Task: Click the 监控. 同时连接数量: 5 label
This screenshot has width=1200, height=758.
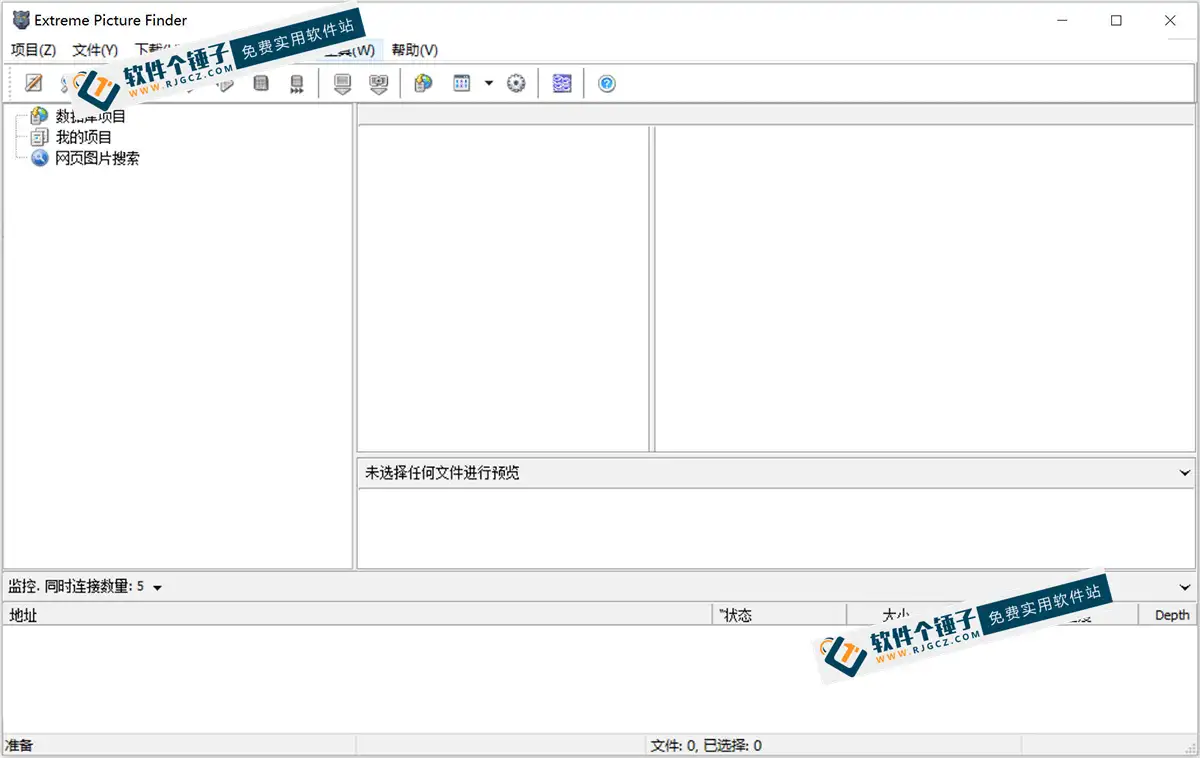Action: tap(76, 587)
